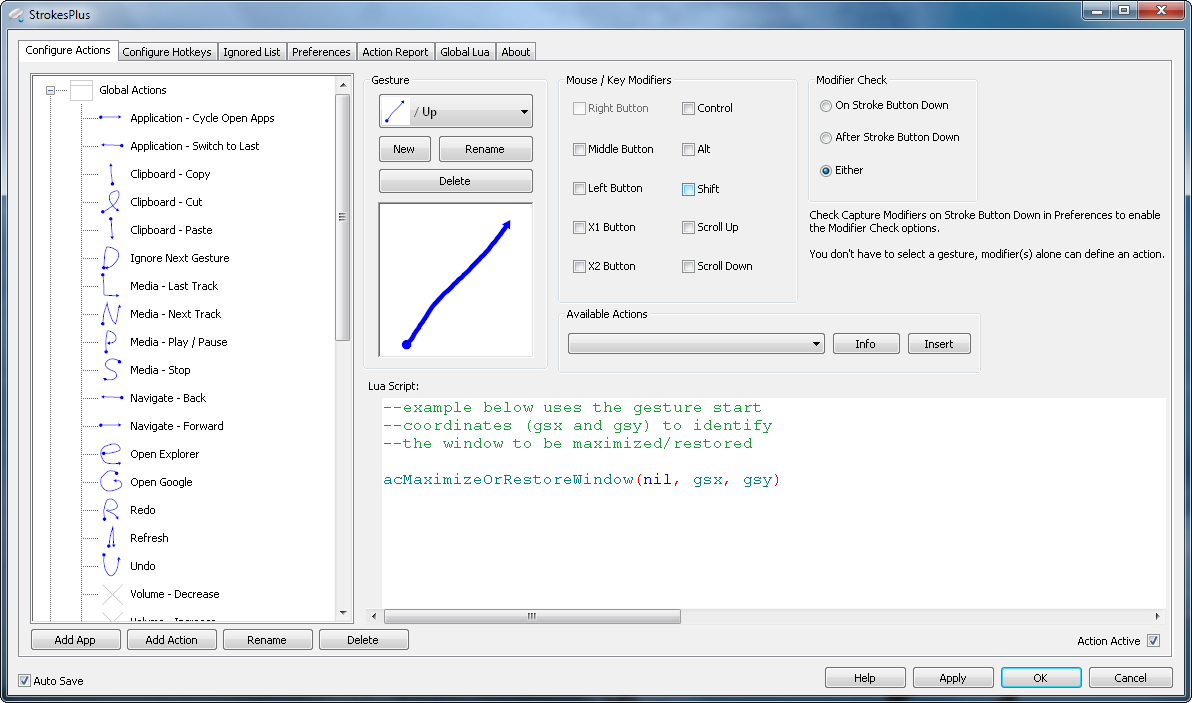This screenshot has height=703, width=1192.
Task: Click the Undo U gesture icon
Action: pyautogui.click(x=112, y=566)
